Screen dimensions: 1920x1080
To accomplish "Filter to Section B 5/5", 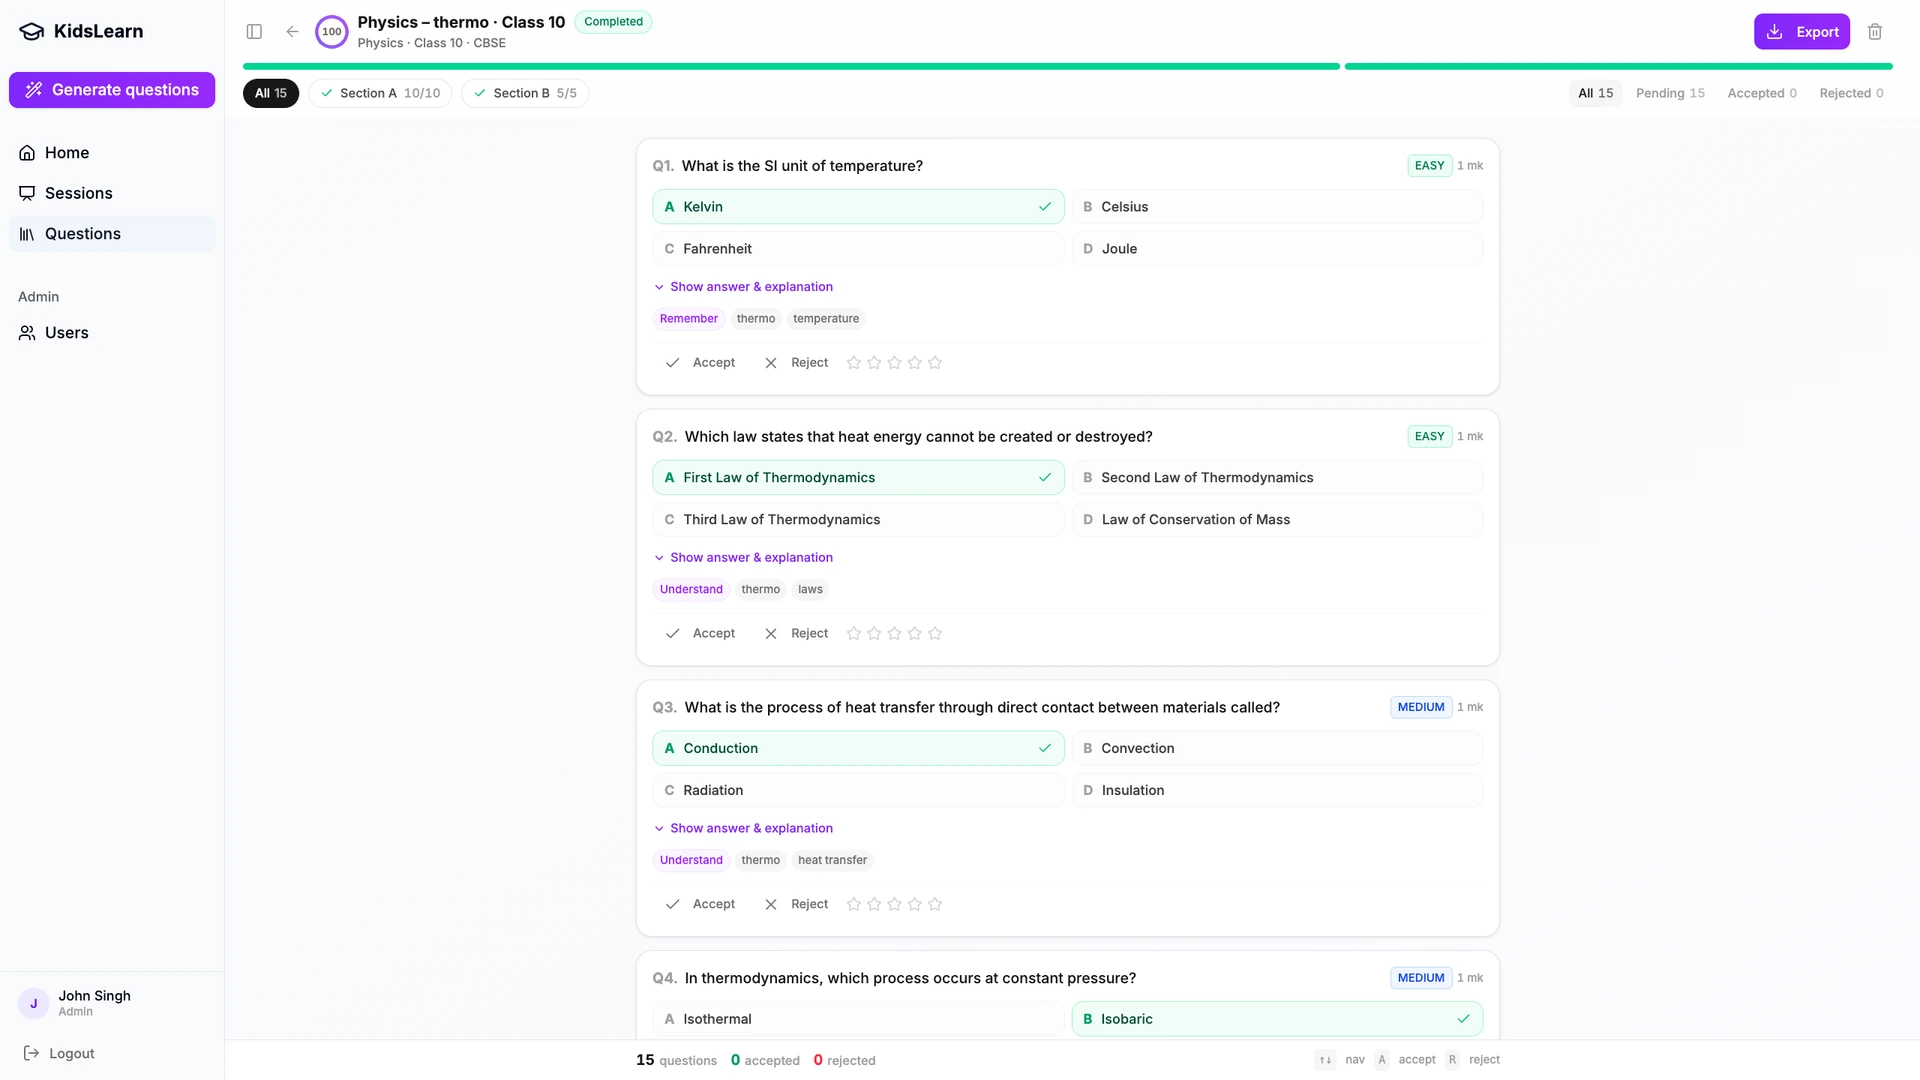I will click(525, 93).
